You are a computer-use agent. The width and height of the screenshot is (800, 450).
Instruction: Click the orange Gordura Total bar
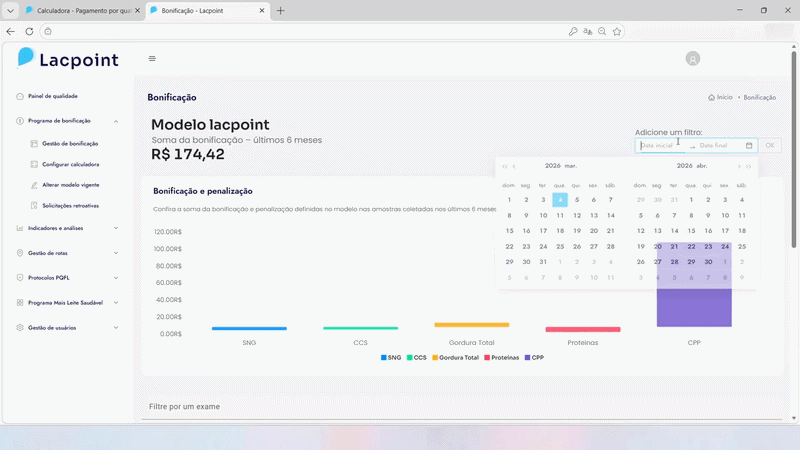coord(471,324)
